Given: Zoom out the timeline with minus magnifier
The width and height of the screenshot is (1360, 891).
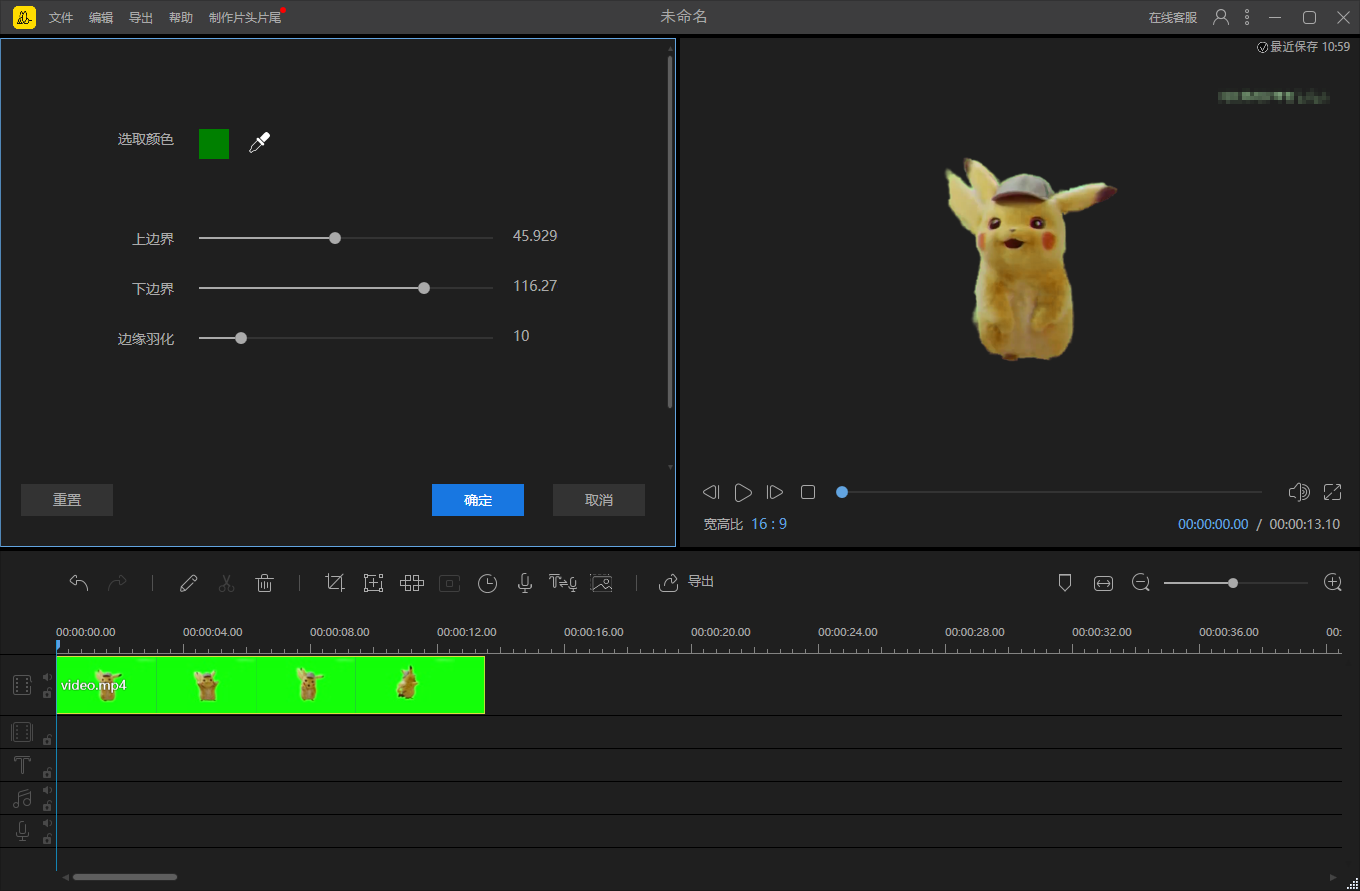Looking at the screenshot, I should coord(1141,583).
